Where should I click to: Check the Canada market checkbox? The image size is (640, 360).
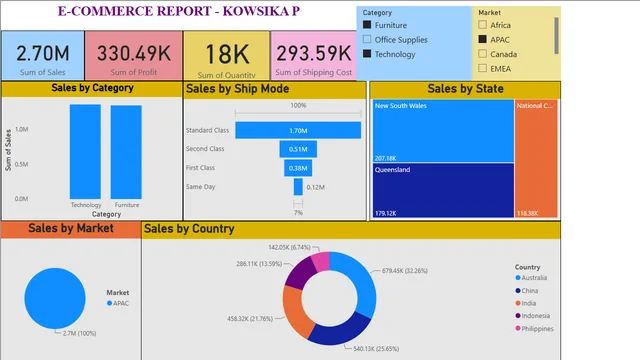pos(482,54)
